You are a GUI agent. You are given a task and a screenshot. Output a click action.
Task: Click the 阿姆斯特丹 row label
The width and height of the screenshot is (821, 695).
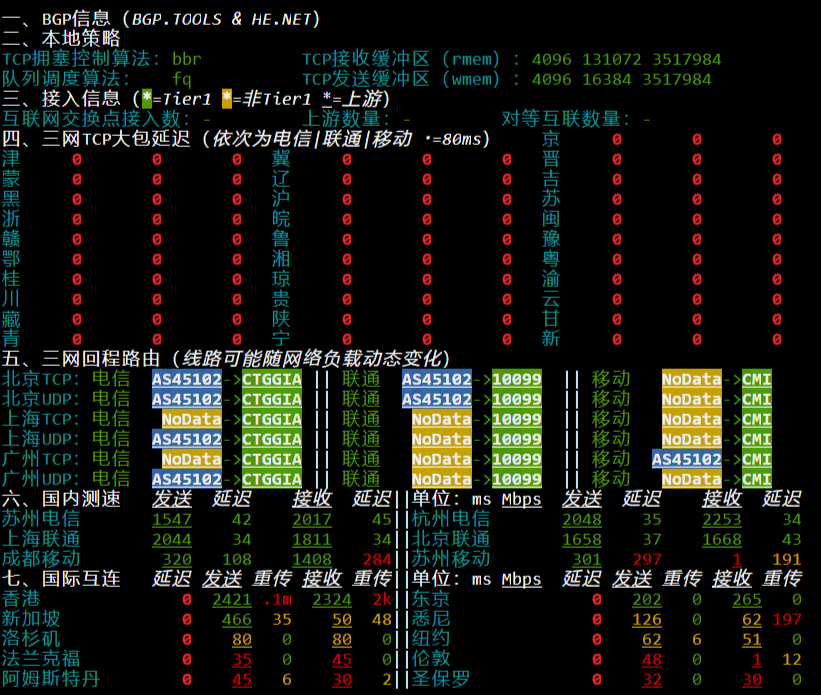click(51, 679)
